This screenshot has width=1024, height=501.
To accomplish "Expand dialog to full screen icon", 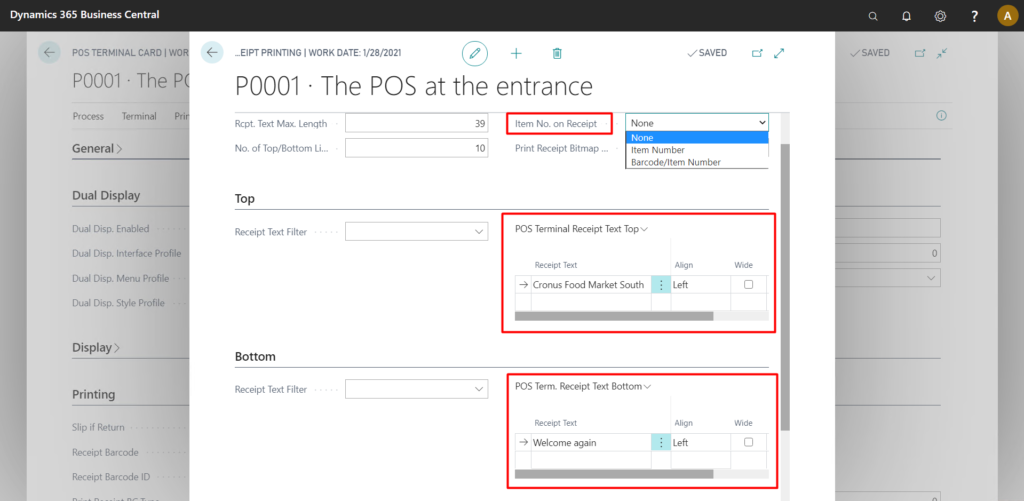I will [778, 53].
